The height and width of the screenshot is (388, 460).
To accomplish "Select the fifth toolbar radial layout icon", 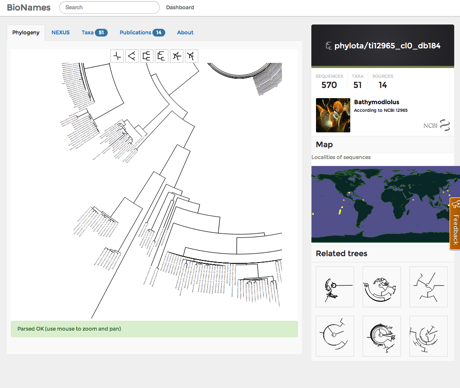I will point(177,56).
